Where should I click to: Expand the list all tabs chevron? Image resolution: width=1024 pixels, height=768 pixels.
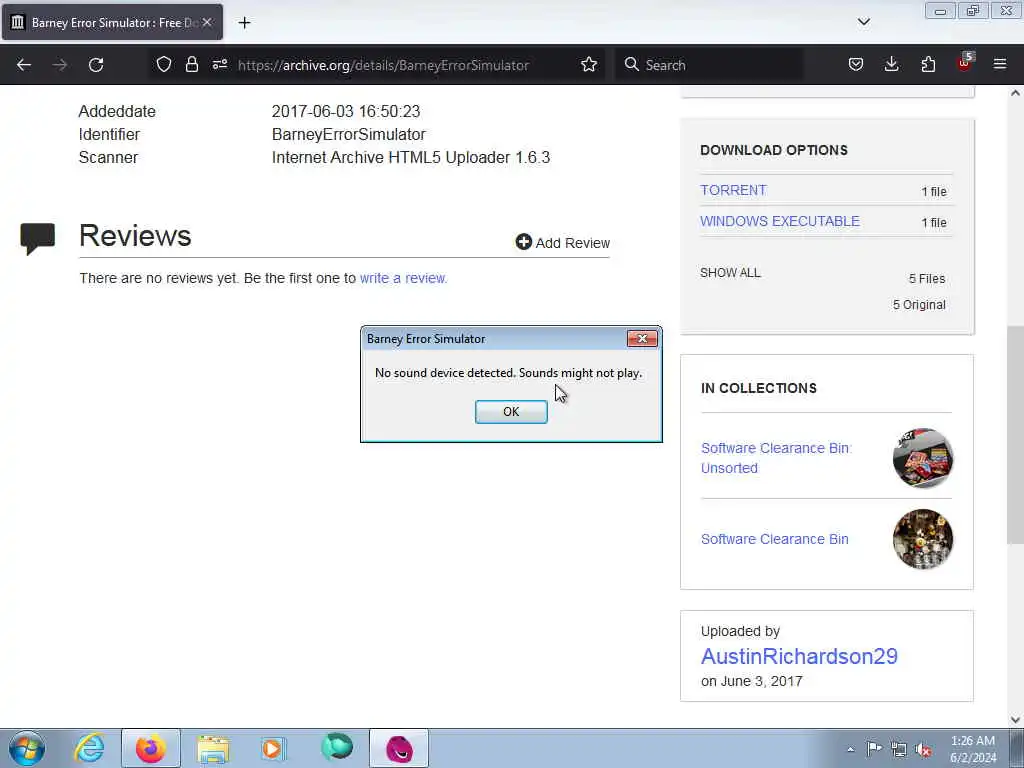863,22
